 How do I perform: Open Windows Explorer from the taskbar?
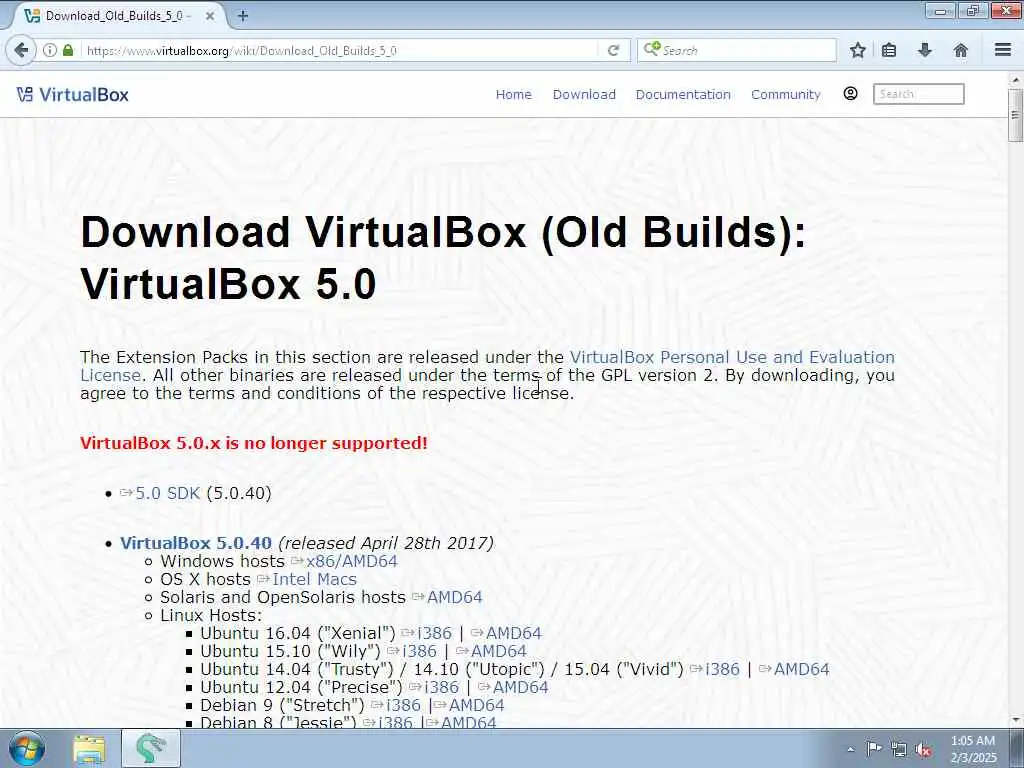click(89, 749)
